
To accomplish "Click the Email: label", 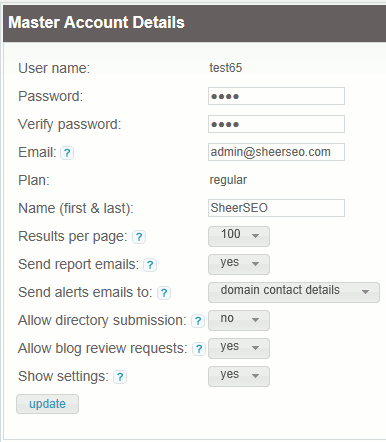I will (x=37, y=152).
